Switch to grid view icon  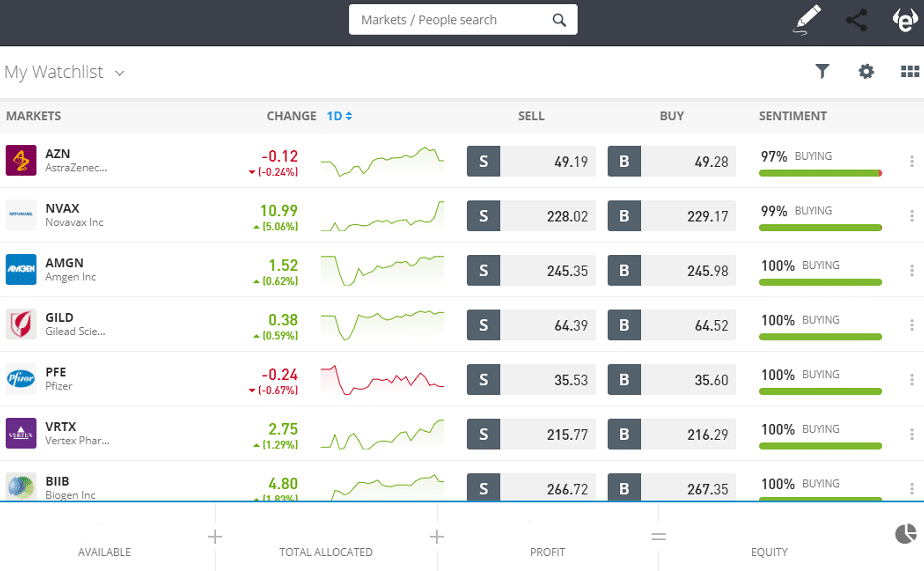(910, 71)
